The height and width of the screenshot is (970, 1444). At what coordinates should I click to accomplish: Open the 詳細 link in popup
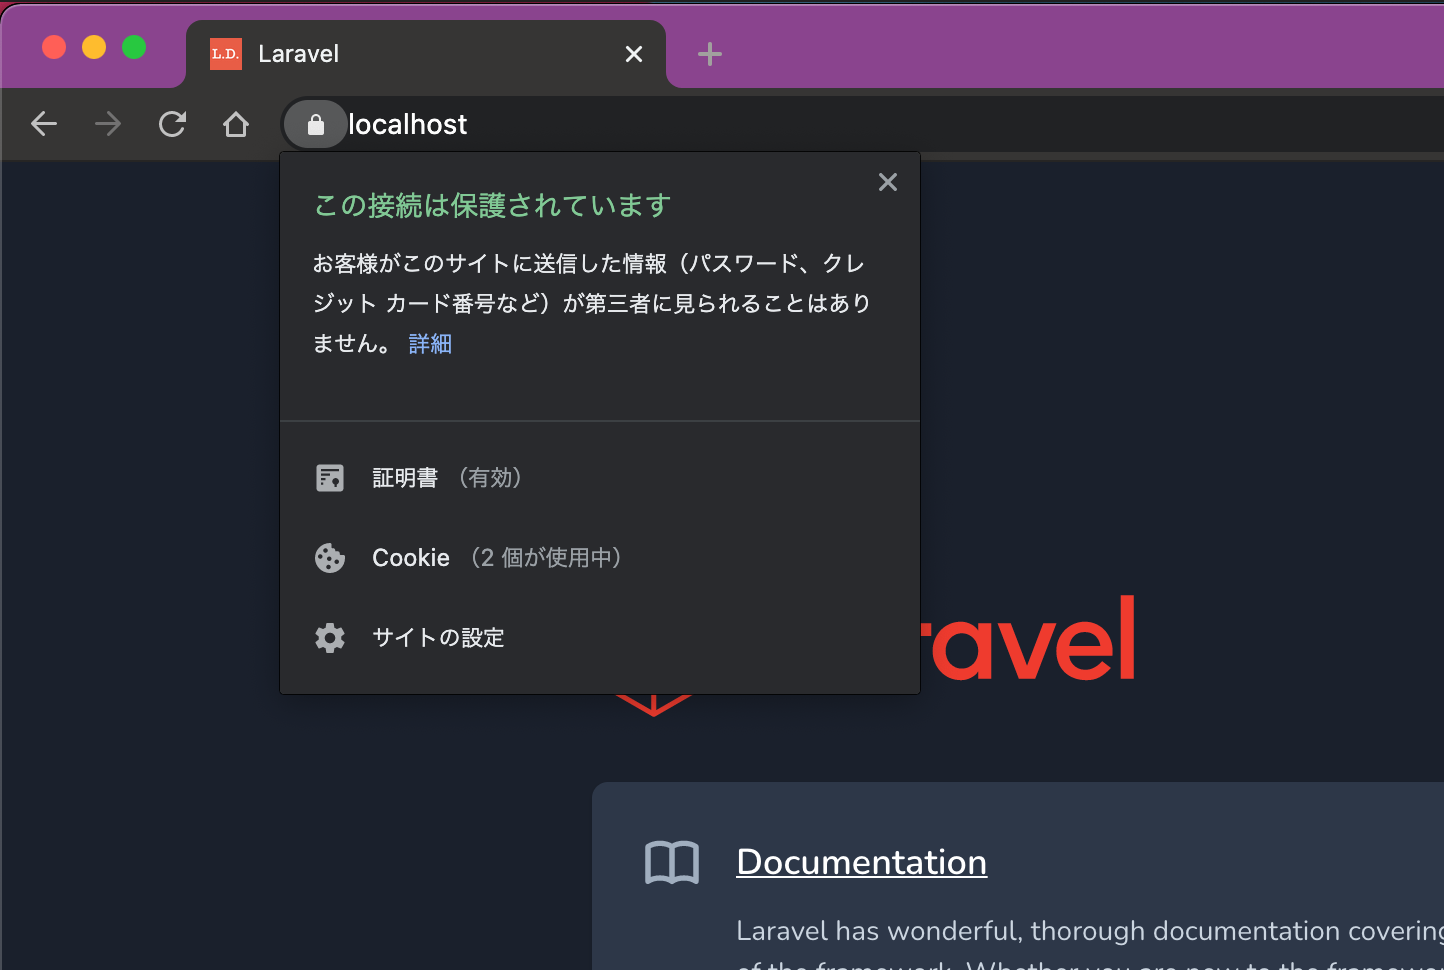430,343
